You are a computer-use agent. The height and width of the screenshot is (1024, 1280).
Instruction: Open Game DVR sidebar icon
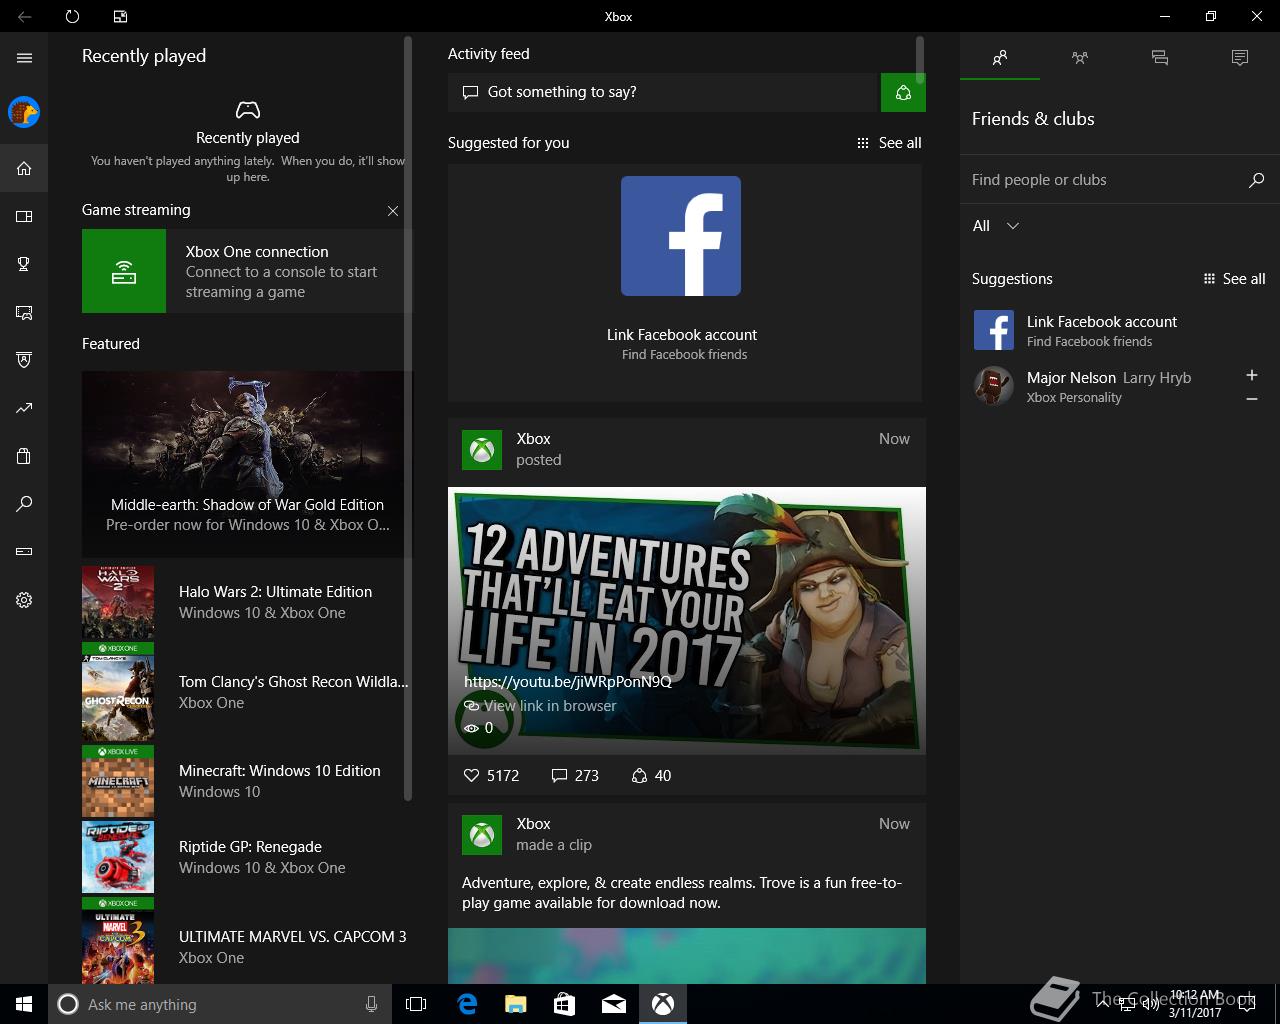click(x=24, y=312)
